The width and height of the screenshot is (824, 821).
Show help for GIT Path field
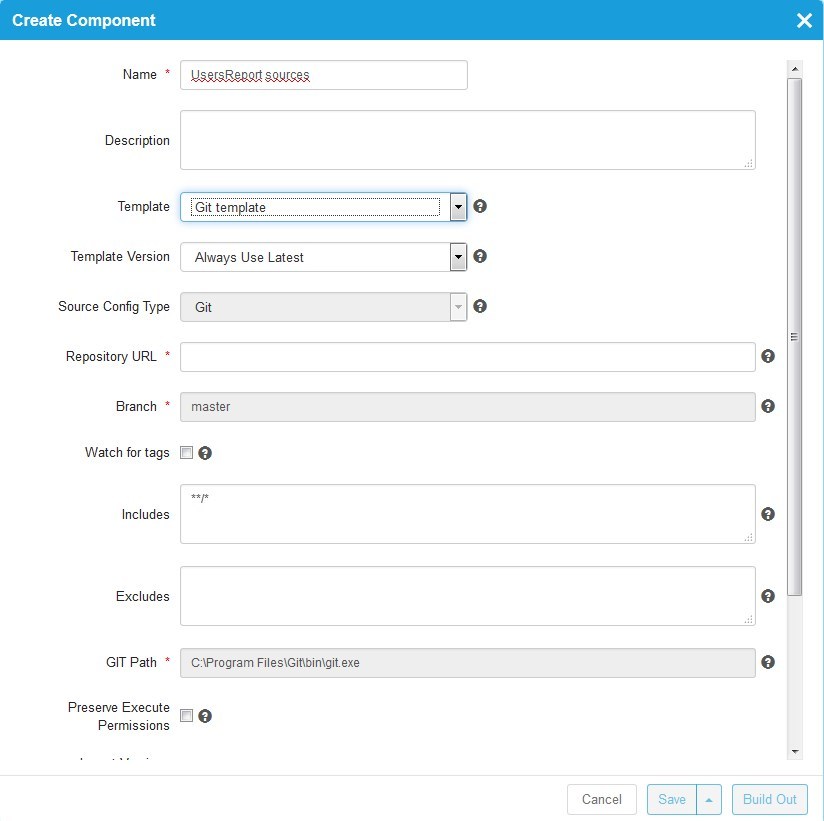click(x=768, y=662)
